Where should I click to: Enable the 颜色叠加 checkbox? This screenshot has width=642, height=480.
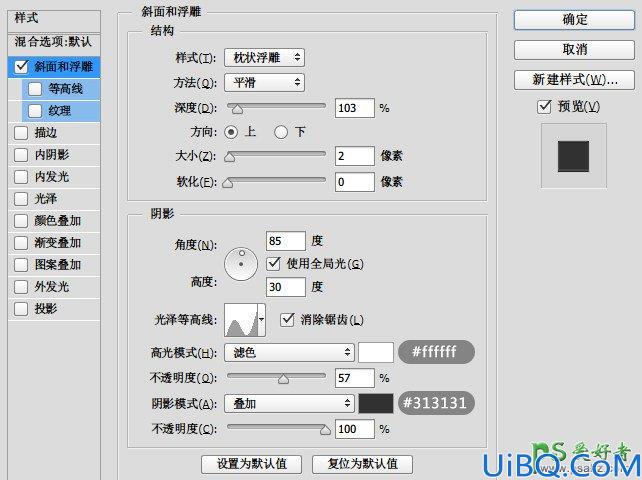click(x=21, y=221)
